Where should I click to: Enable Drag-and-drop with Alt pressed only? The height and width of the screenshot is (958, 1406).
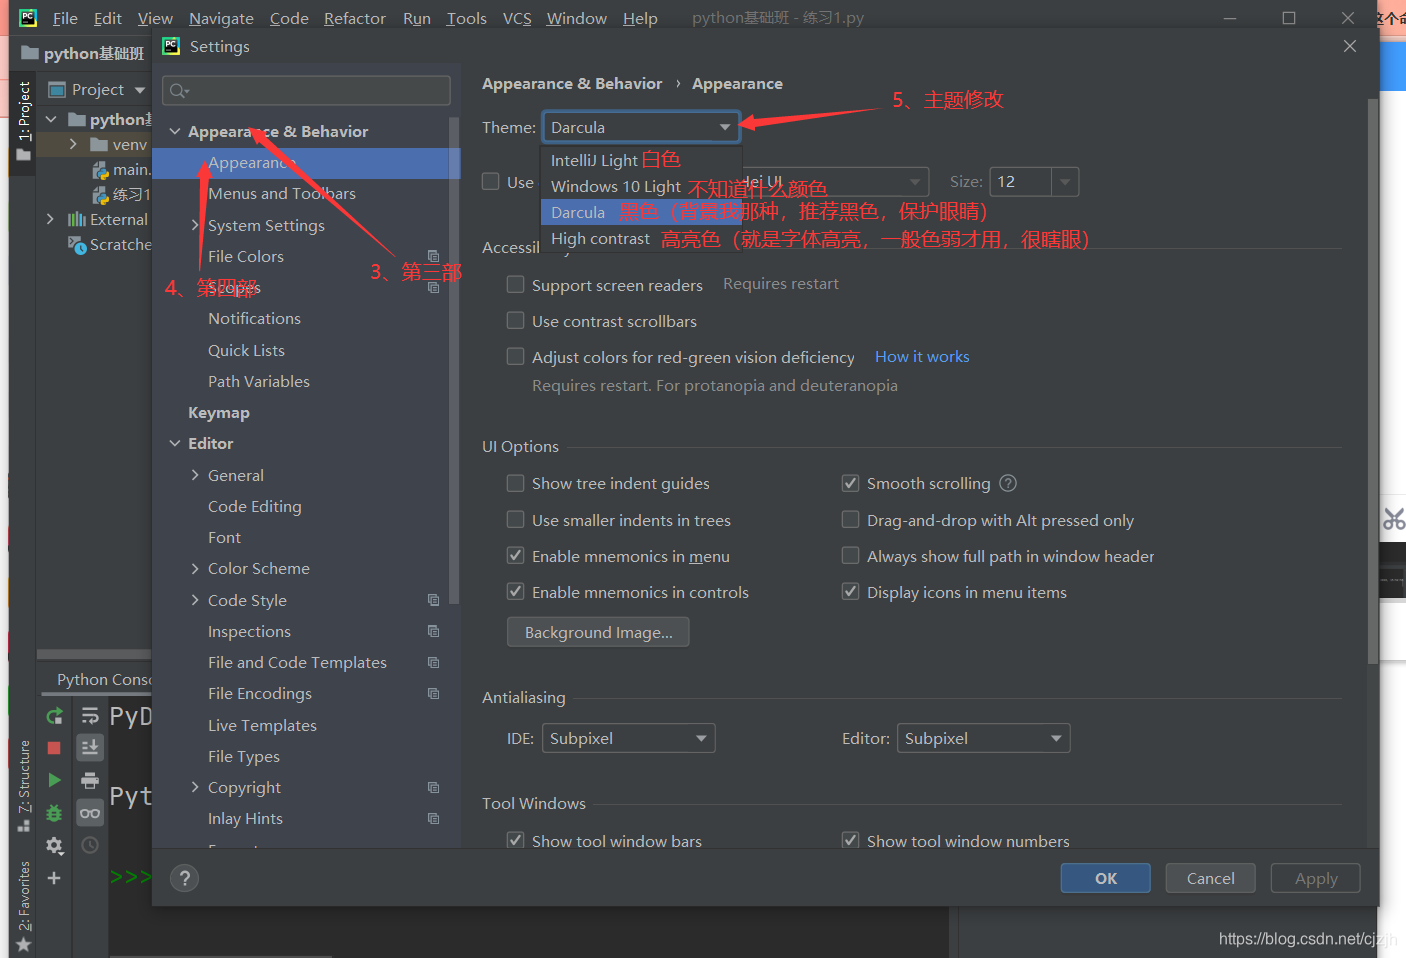pyautogui.click(x=850, y=520)
